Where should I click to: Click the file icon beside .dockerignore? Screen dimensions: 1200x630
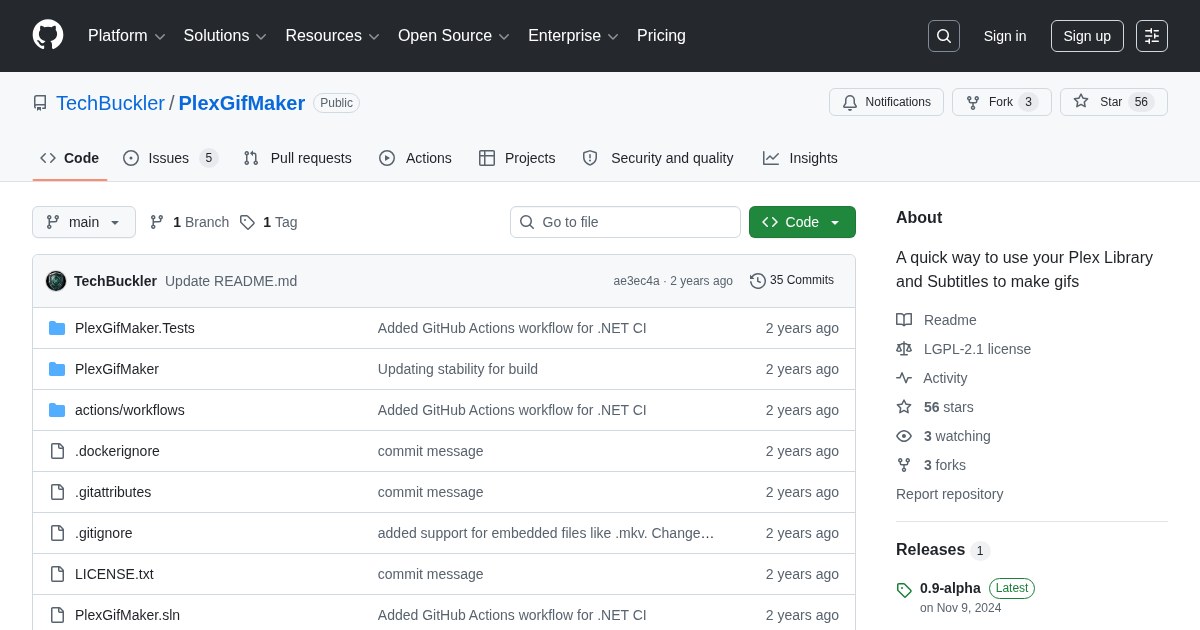coord(57,451)
